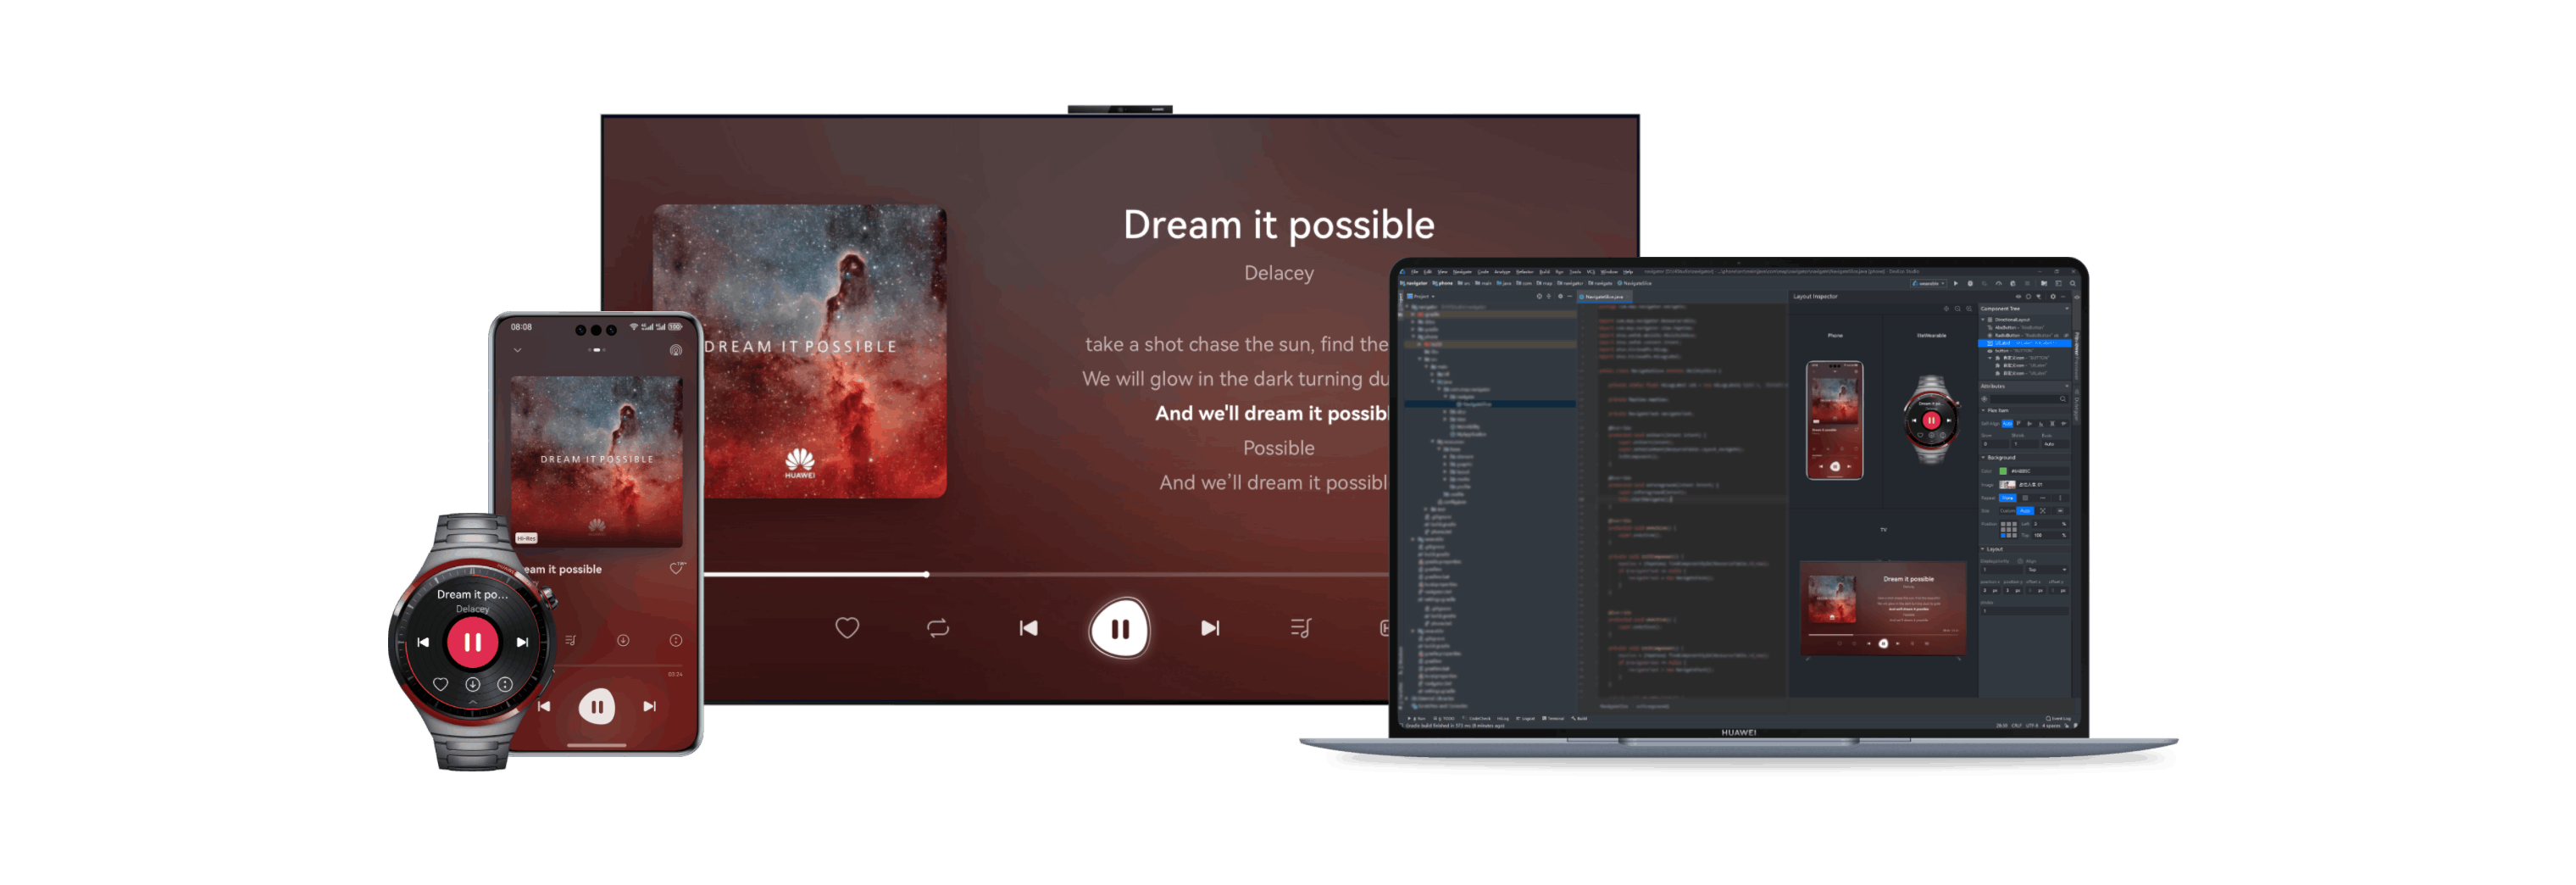2576x885 pixels.
Task: Pause music on the phone
Action: (x=597, y=706)
